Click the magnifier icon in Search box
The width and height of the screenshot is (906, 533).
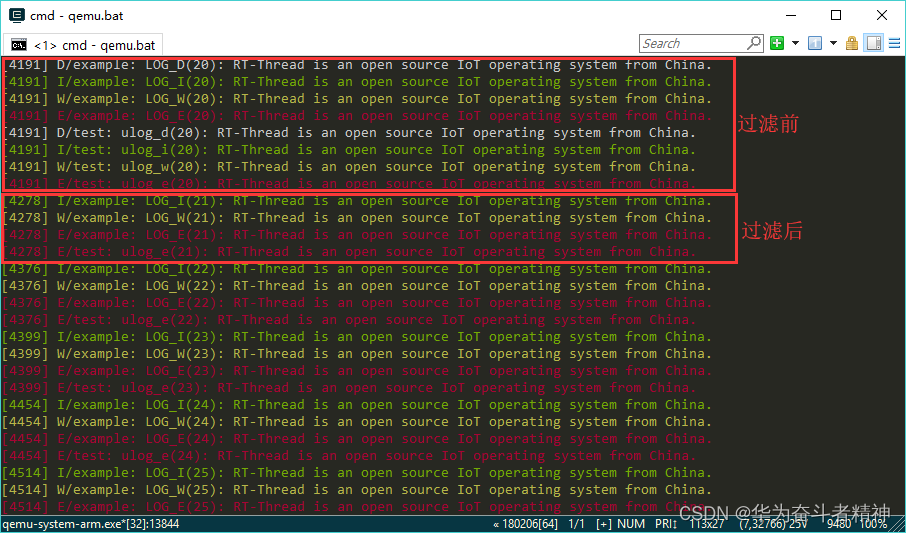point(754,43)
